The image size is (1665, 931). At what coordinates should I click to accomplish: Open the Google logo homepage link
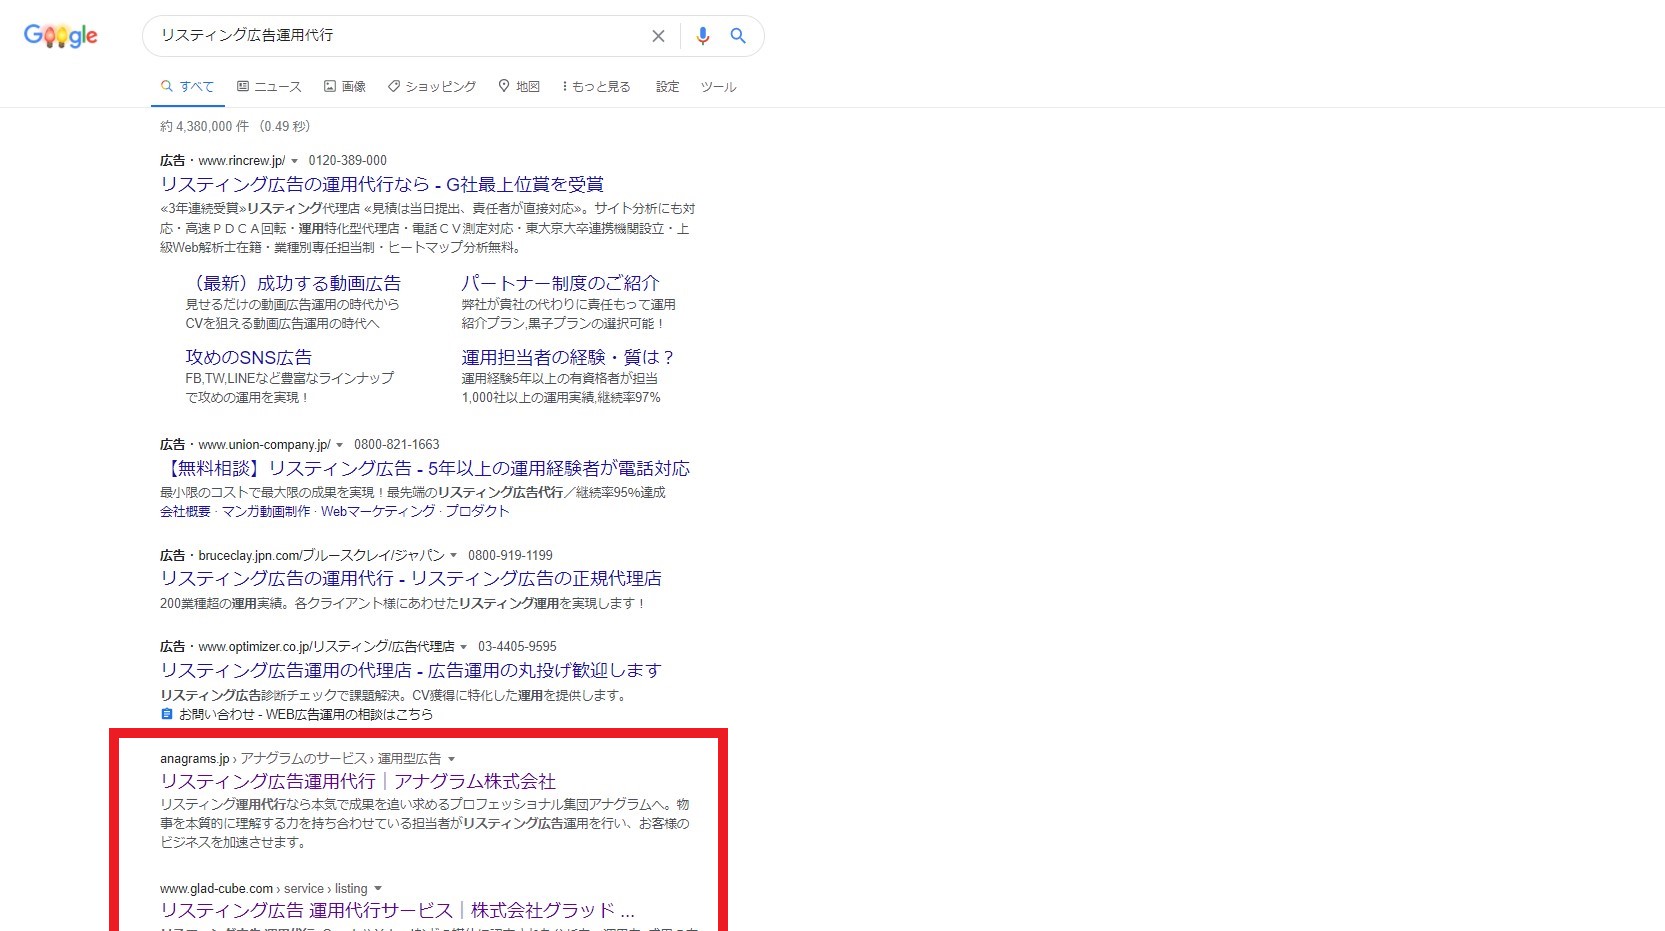click(60, 36)
